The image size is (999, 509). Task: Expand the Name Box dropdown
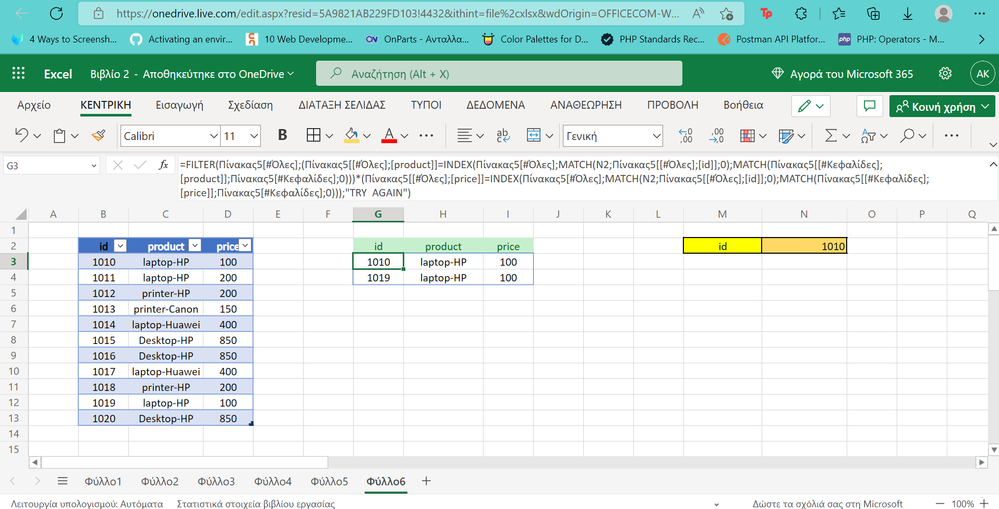94,166
